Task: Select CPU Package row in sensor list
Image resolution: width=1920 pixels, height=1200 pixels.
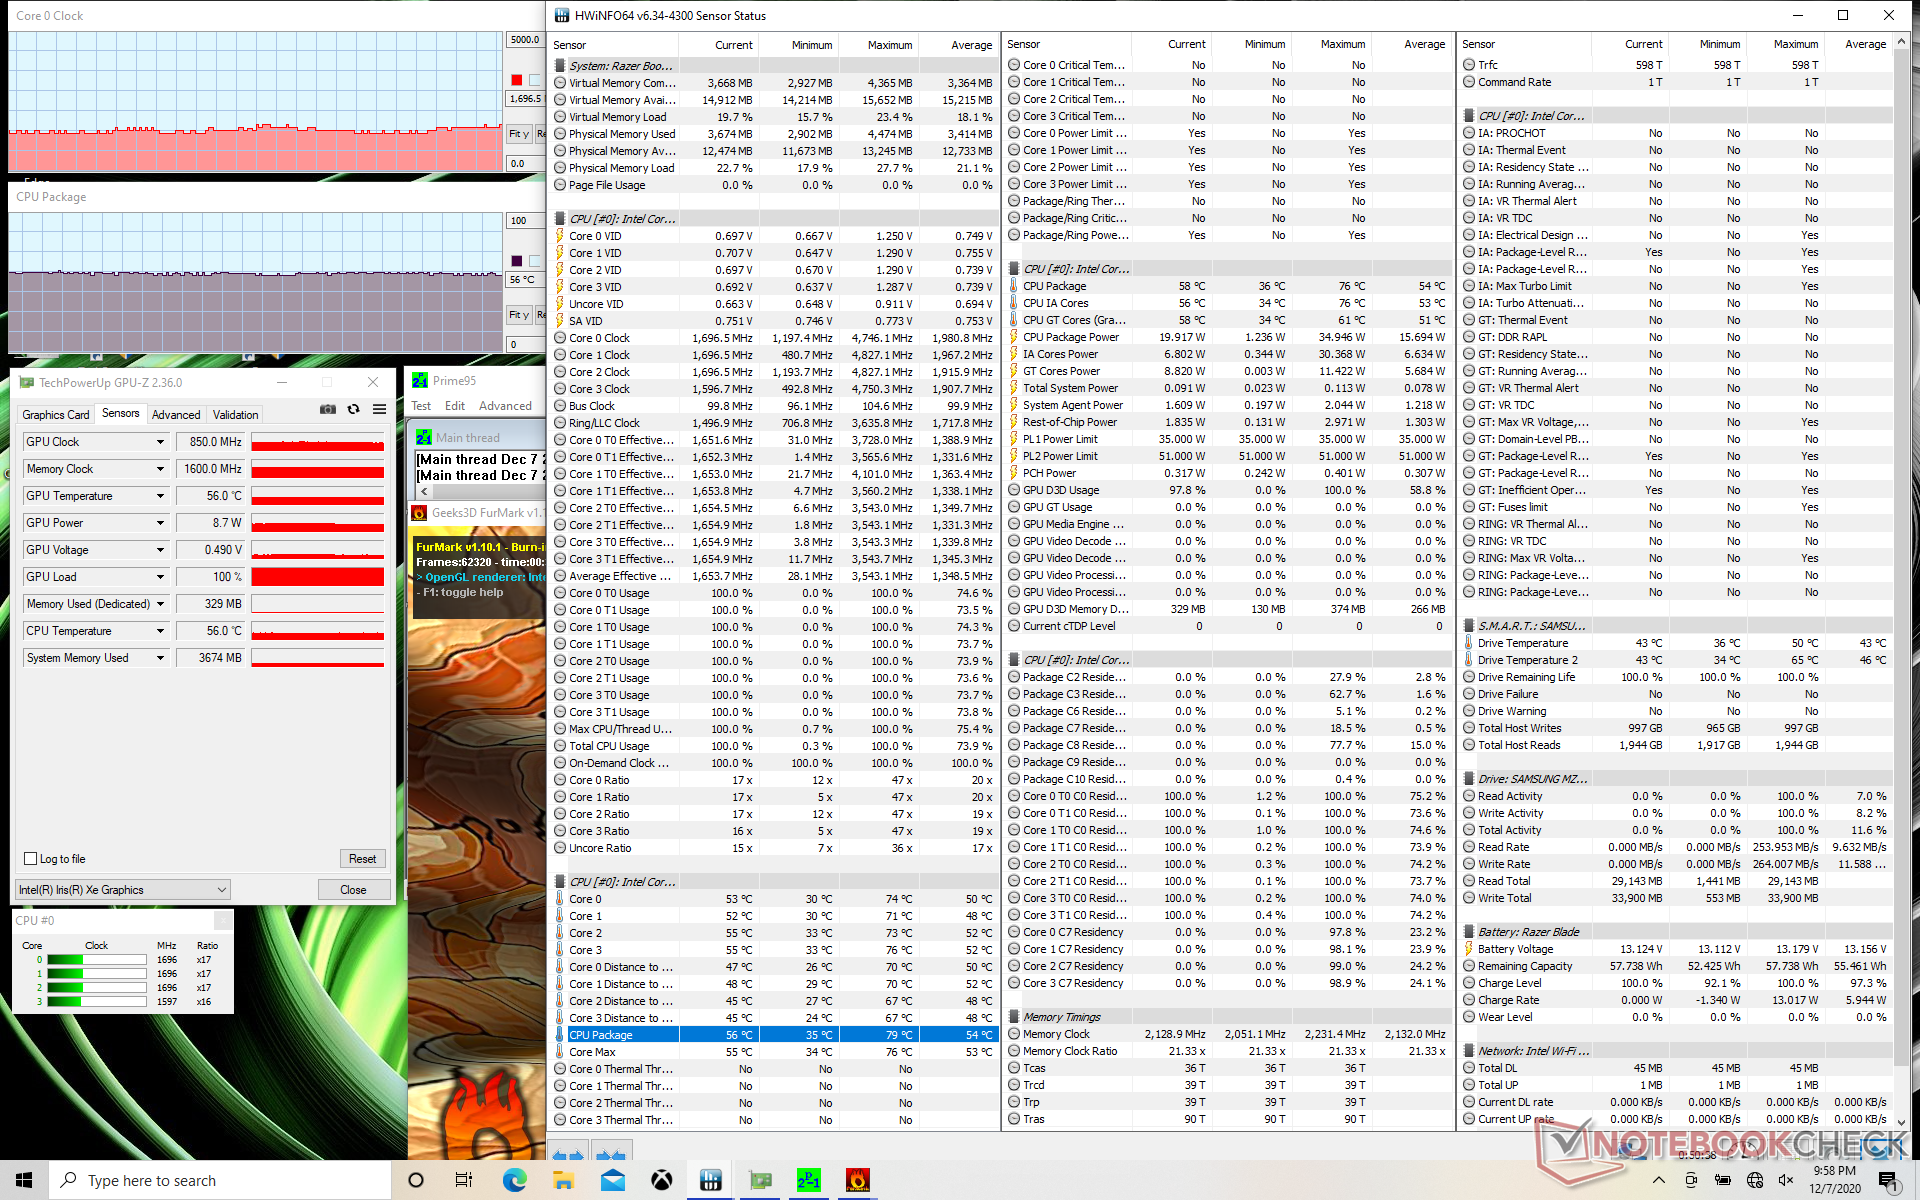Action: click(x=600, y=1035)
